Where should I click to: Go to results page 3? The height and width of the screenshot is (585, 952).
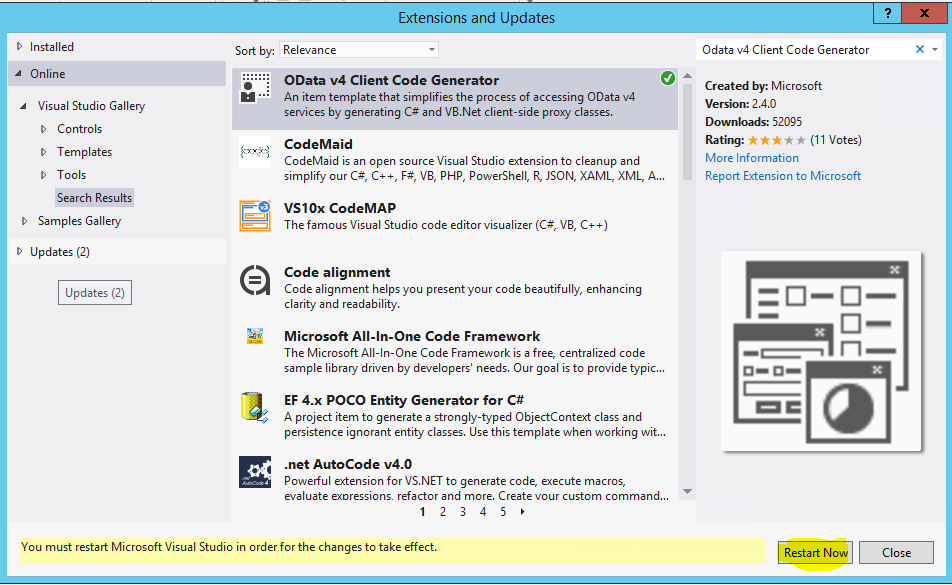click(x=463, y=512)
